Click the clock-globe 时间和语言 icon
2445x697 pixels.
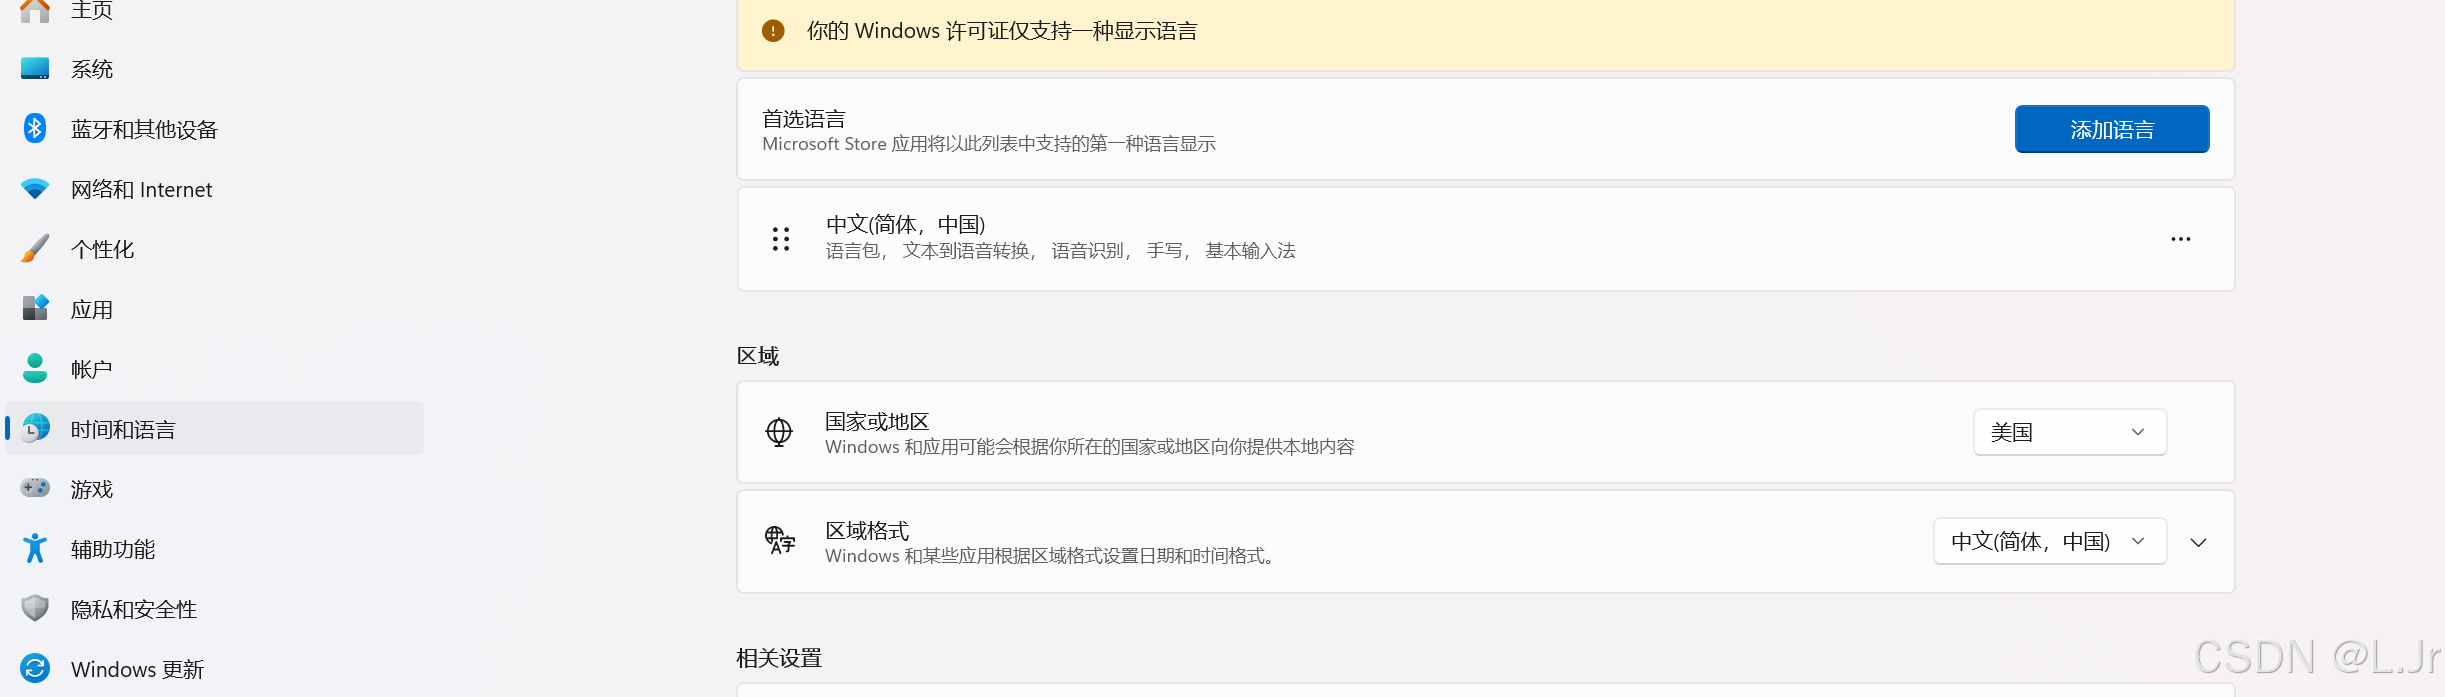(35, 428)
